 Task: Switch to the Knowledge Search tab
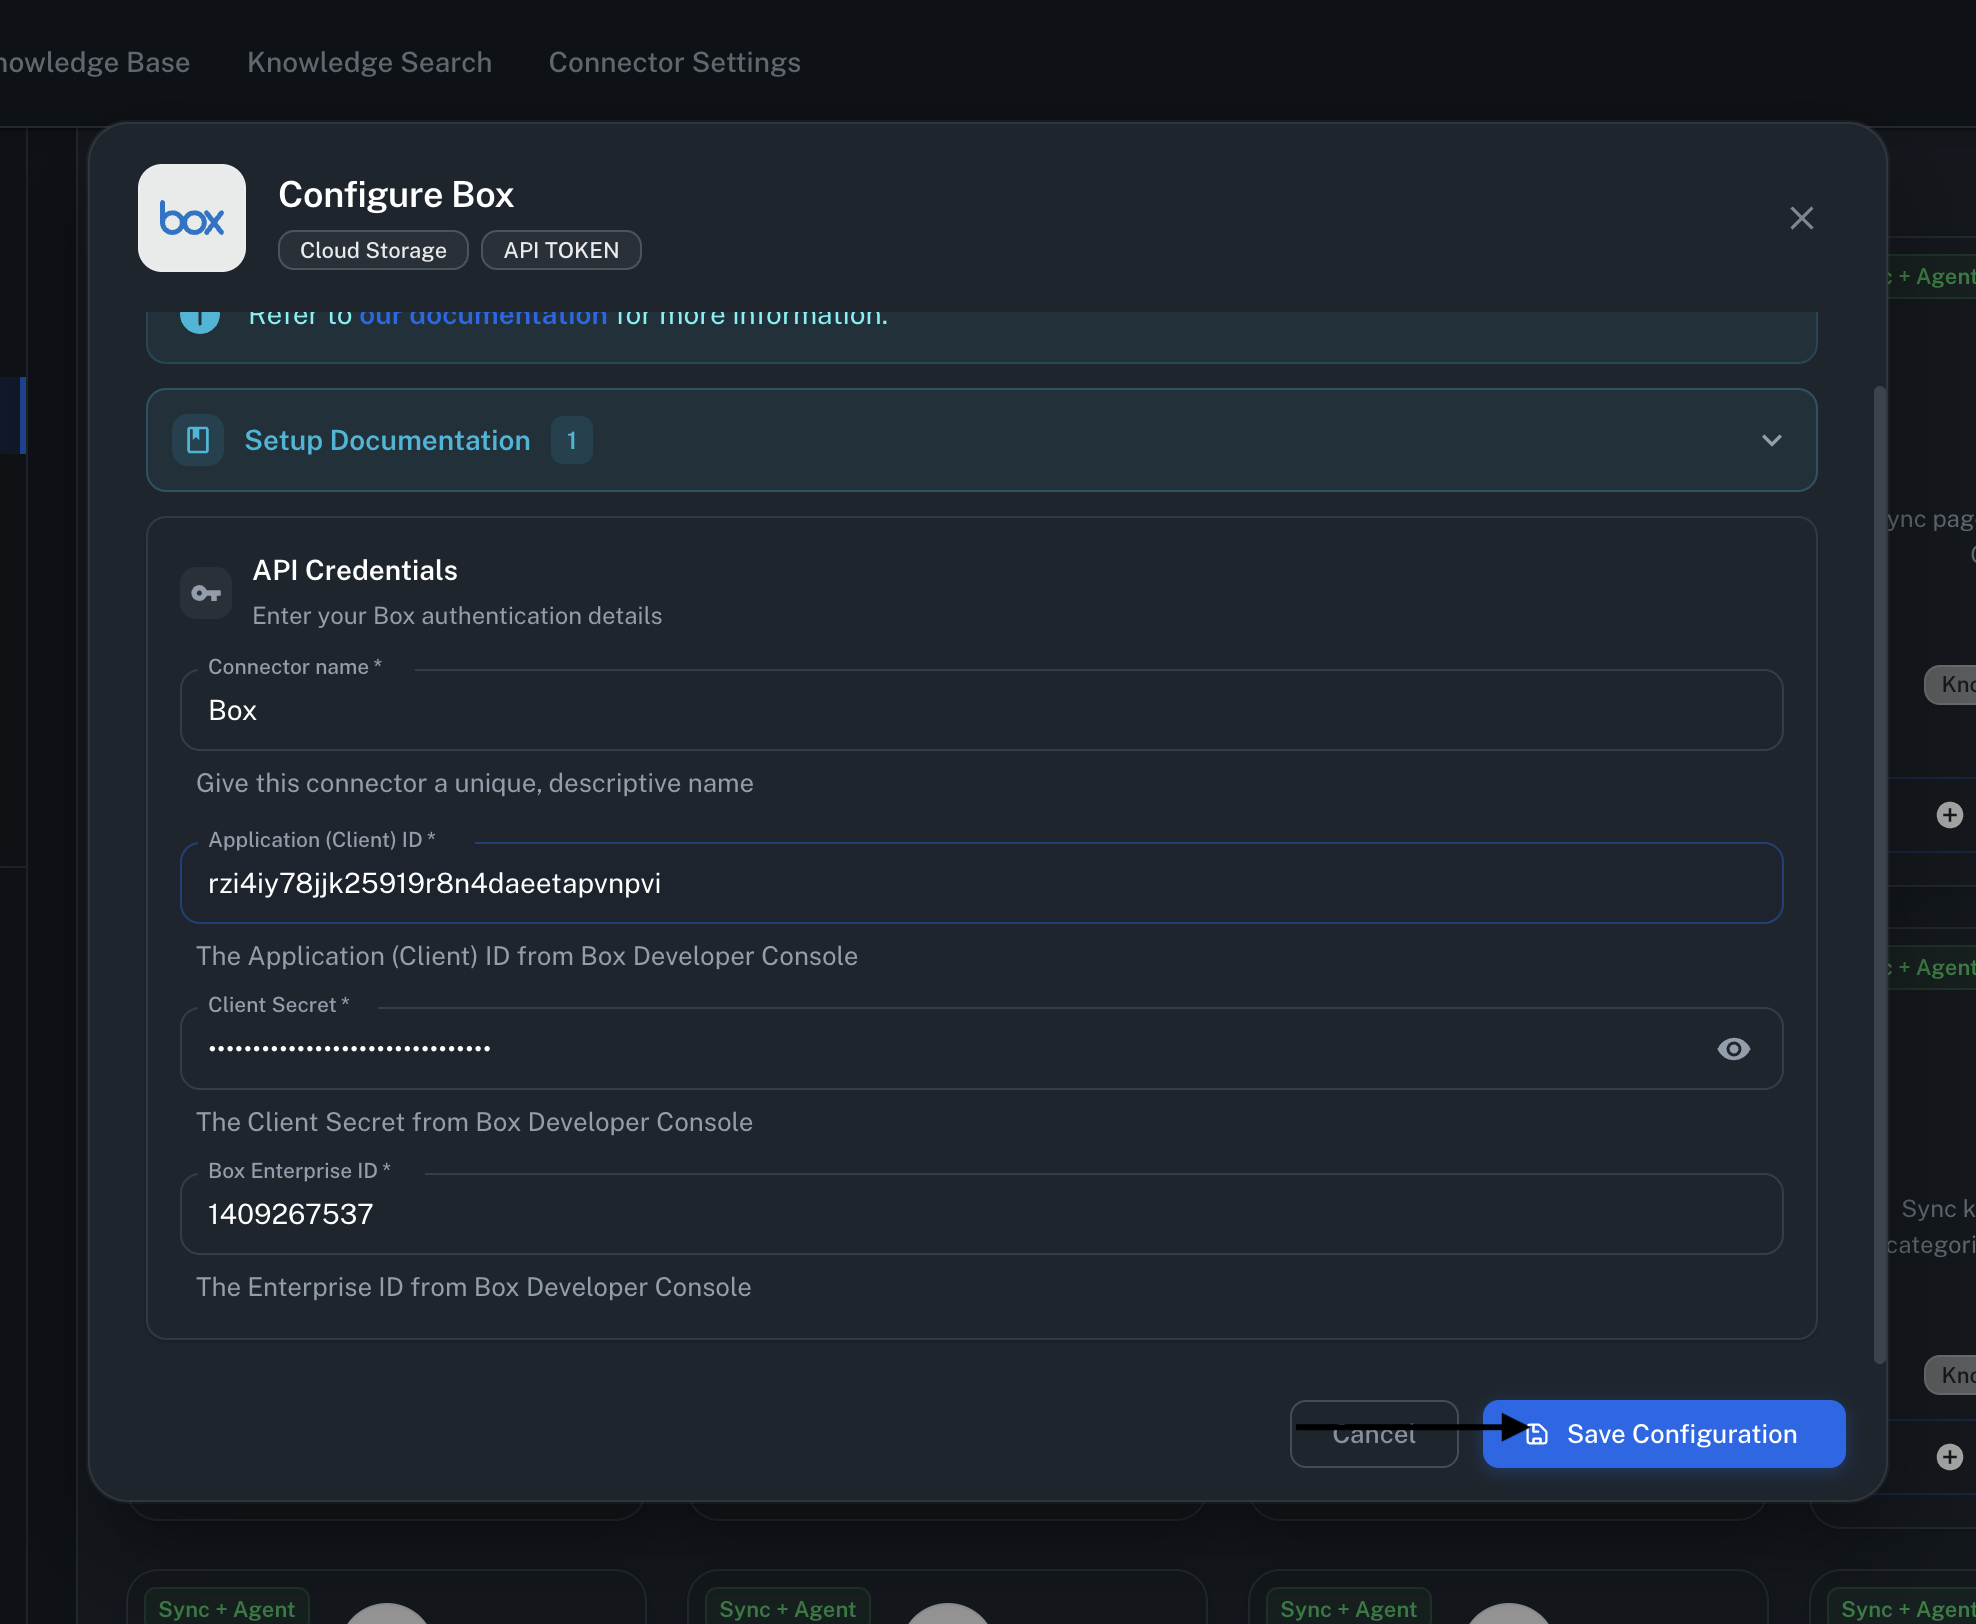point(369,62)
